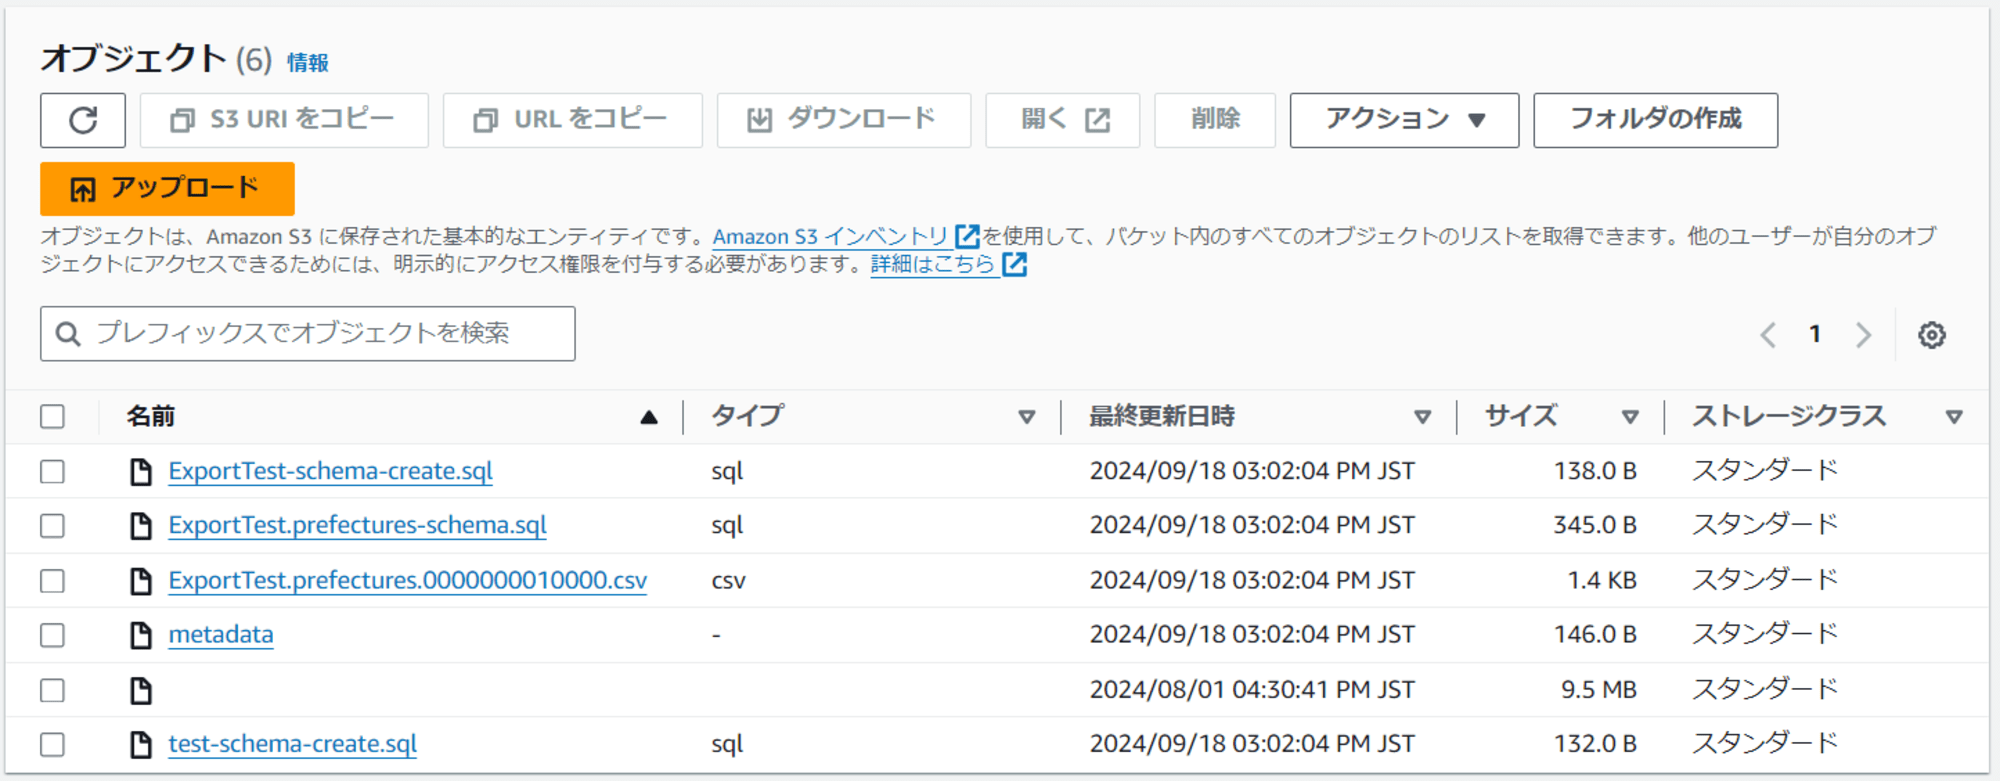Screen dimensions: 2000x781
Task: Click the サイズ column header text
Action: pyautogui.click(x=1521, y=416)
